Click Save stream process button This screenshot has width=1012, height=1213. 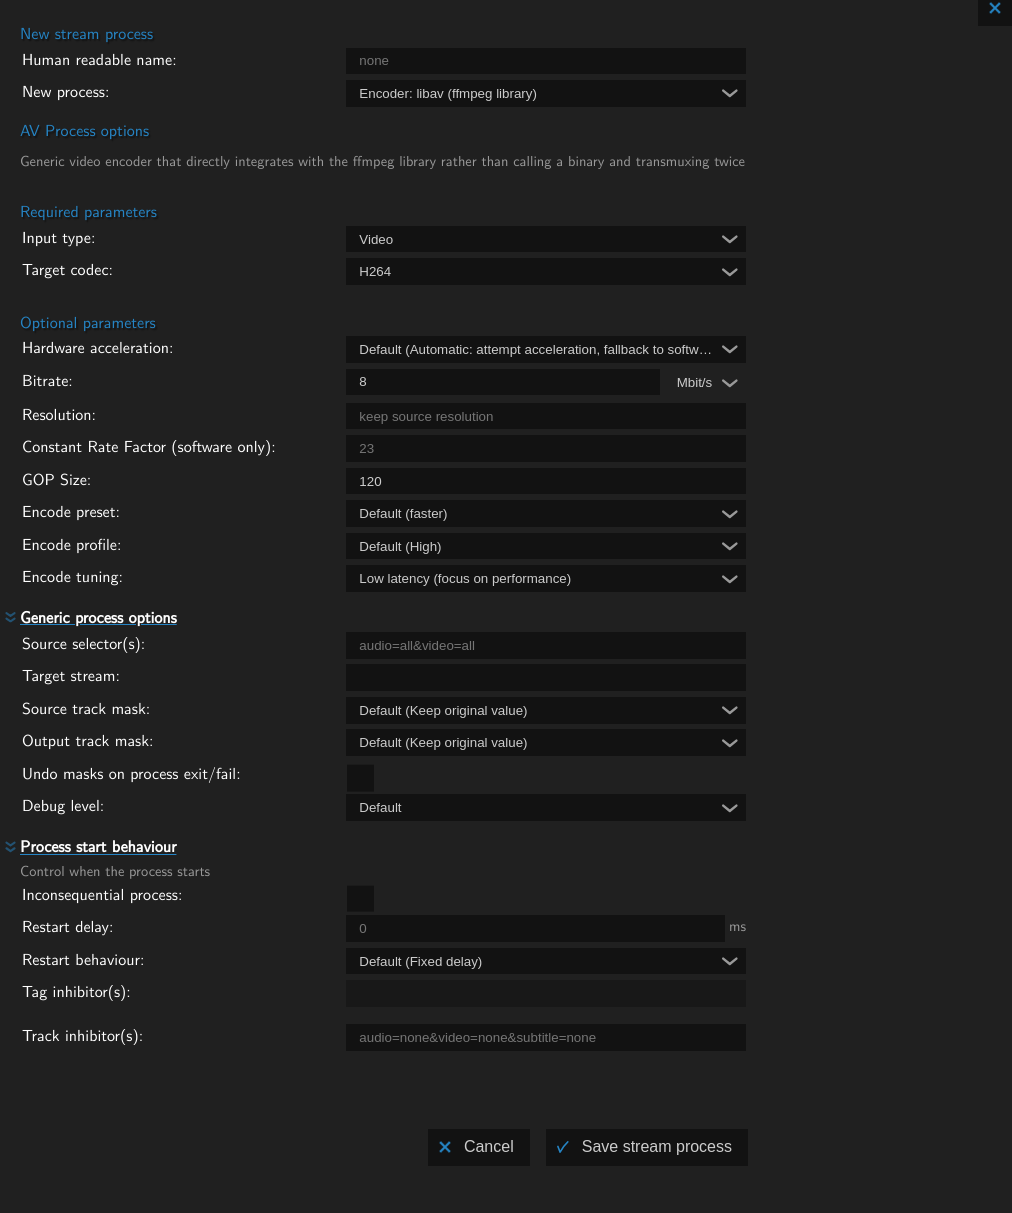point(646,1147)
